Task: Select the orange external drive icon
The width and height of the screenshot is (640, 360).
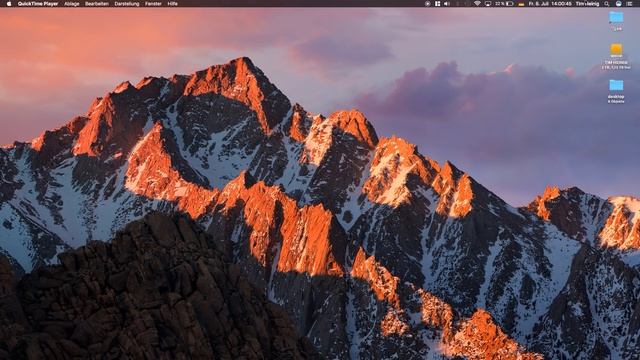Action: click(x=616, y=50)
